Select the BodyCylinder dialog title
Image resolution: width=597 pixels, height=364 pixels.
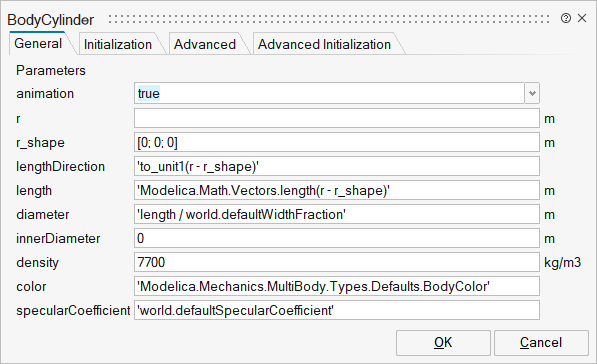51,20
